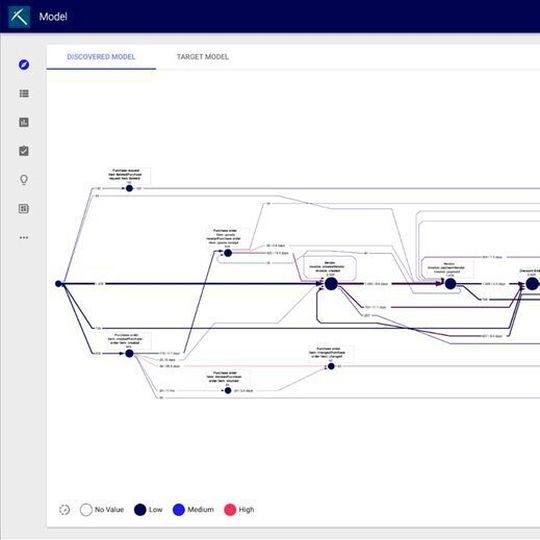Select the Vendor invoice created node
The height and width of the screenshot is (540, 540).
[x=331, y=284]
